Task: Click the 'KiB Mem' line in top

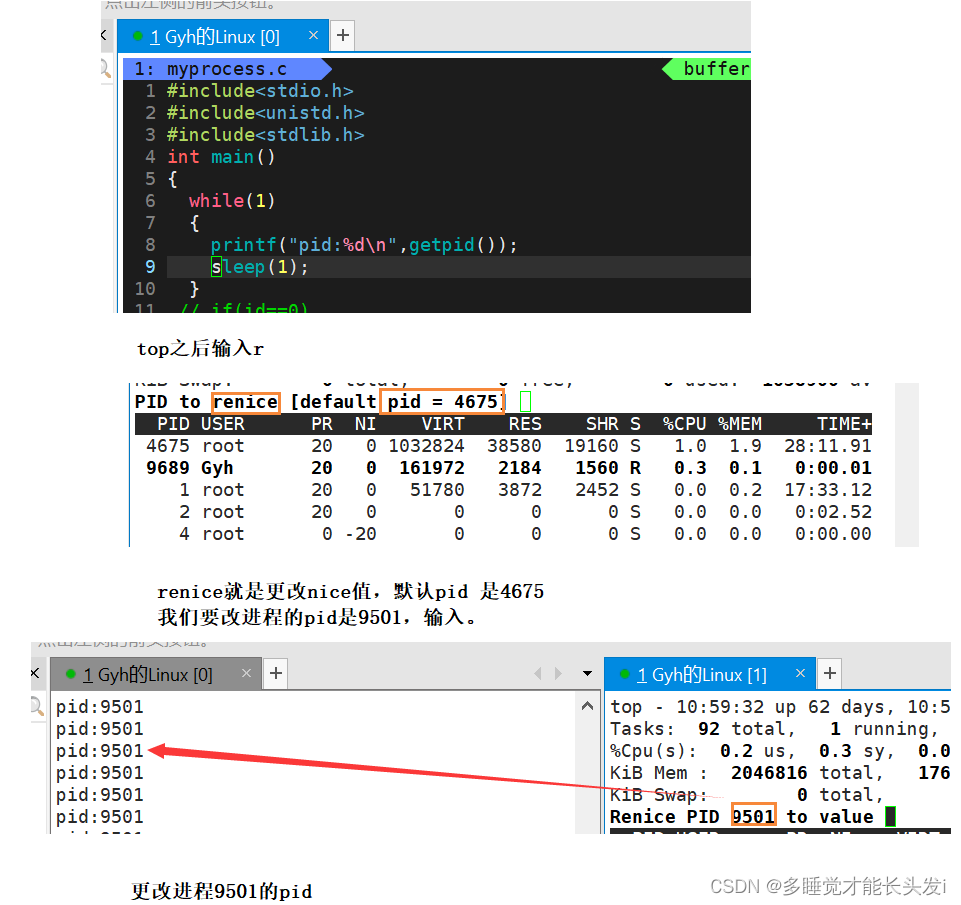Action: pos(780,773)
